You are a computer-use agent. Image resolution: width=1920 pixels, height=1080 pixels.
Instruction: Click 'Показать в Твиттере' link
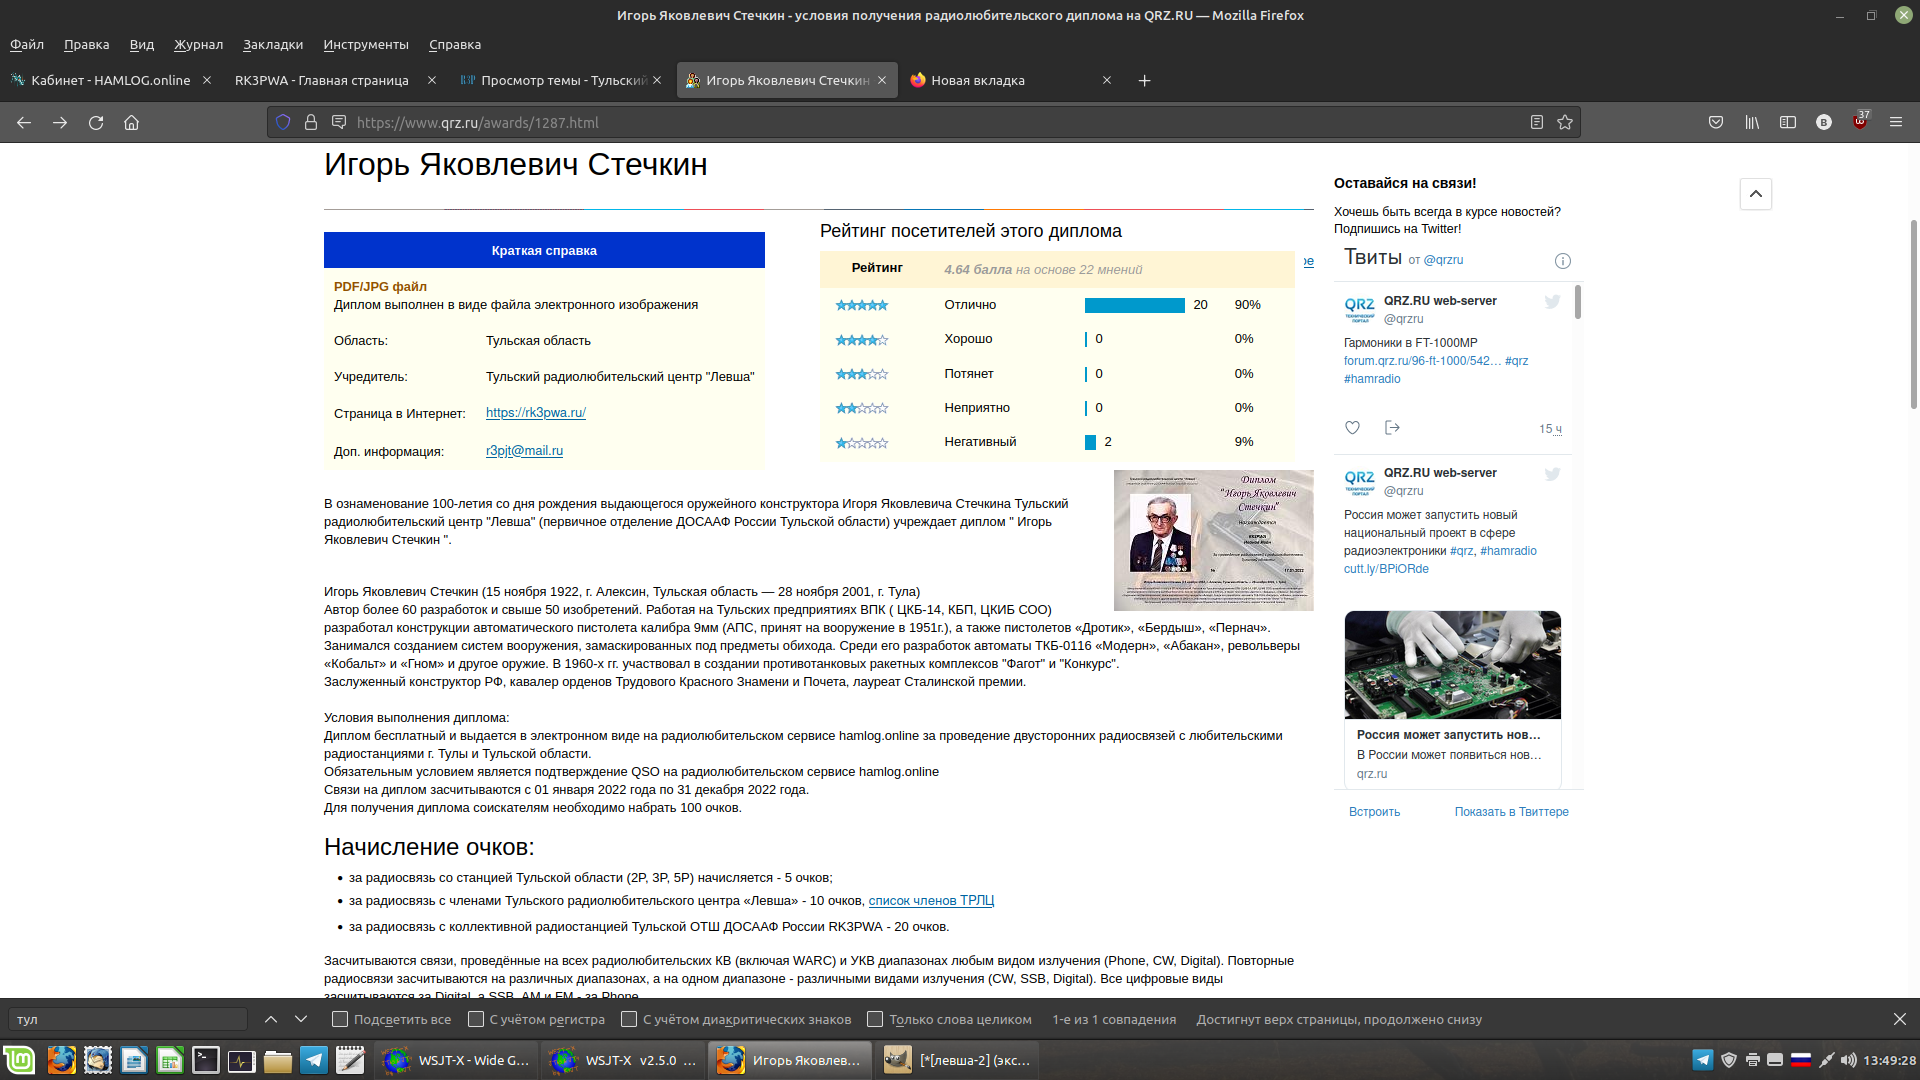coord(1511,812)
